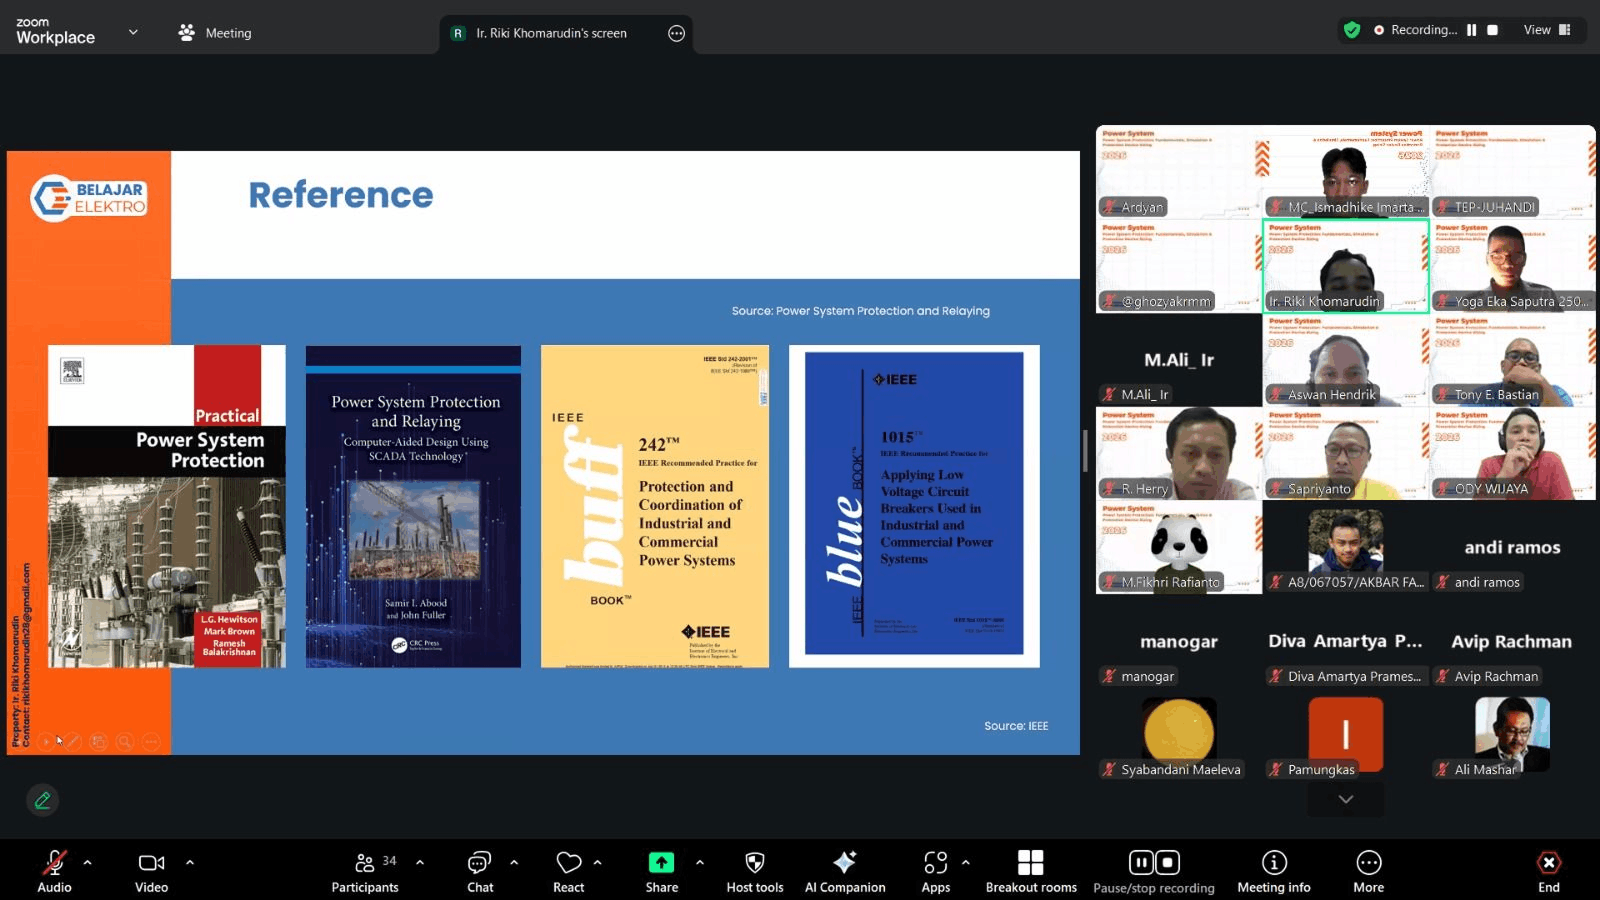
Task: Open Host tools shield icon
Action: pos(755,863)
